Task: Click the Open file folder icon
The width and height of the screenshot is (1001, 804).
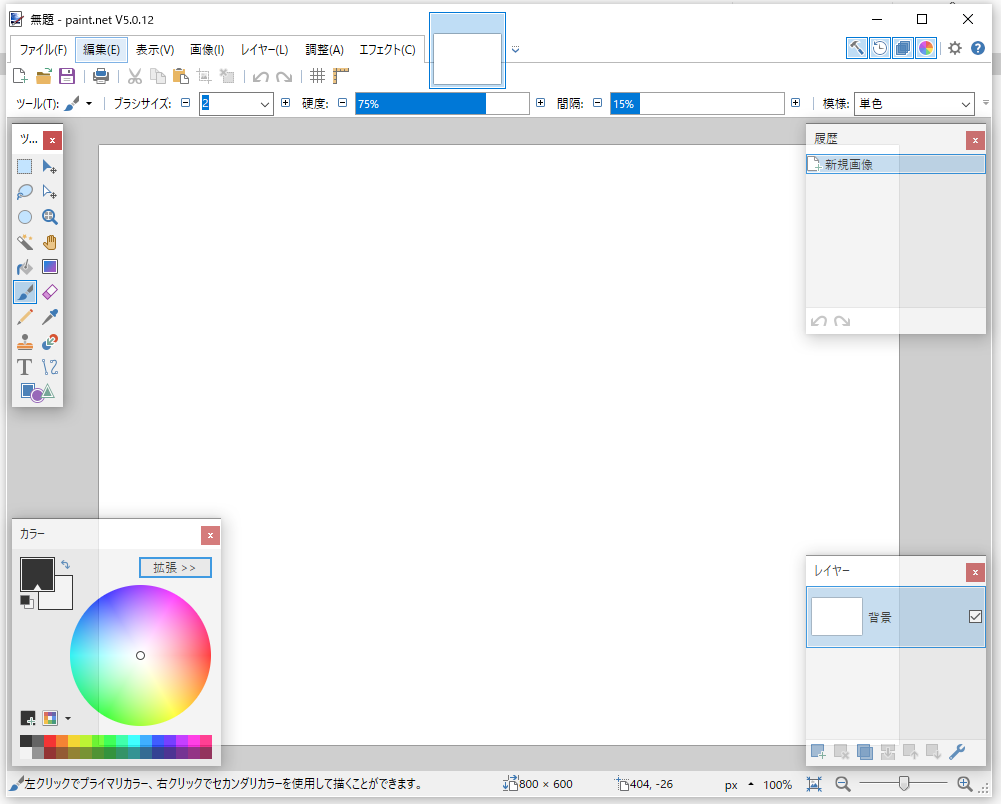Action: 43,76
